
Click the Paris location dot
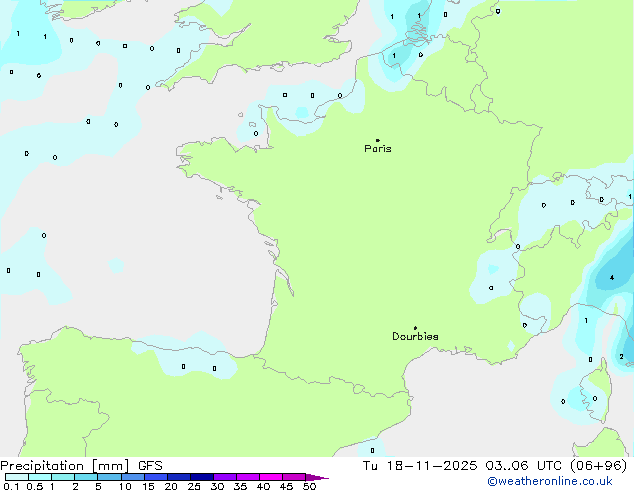[x=378, y=140]
